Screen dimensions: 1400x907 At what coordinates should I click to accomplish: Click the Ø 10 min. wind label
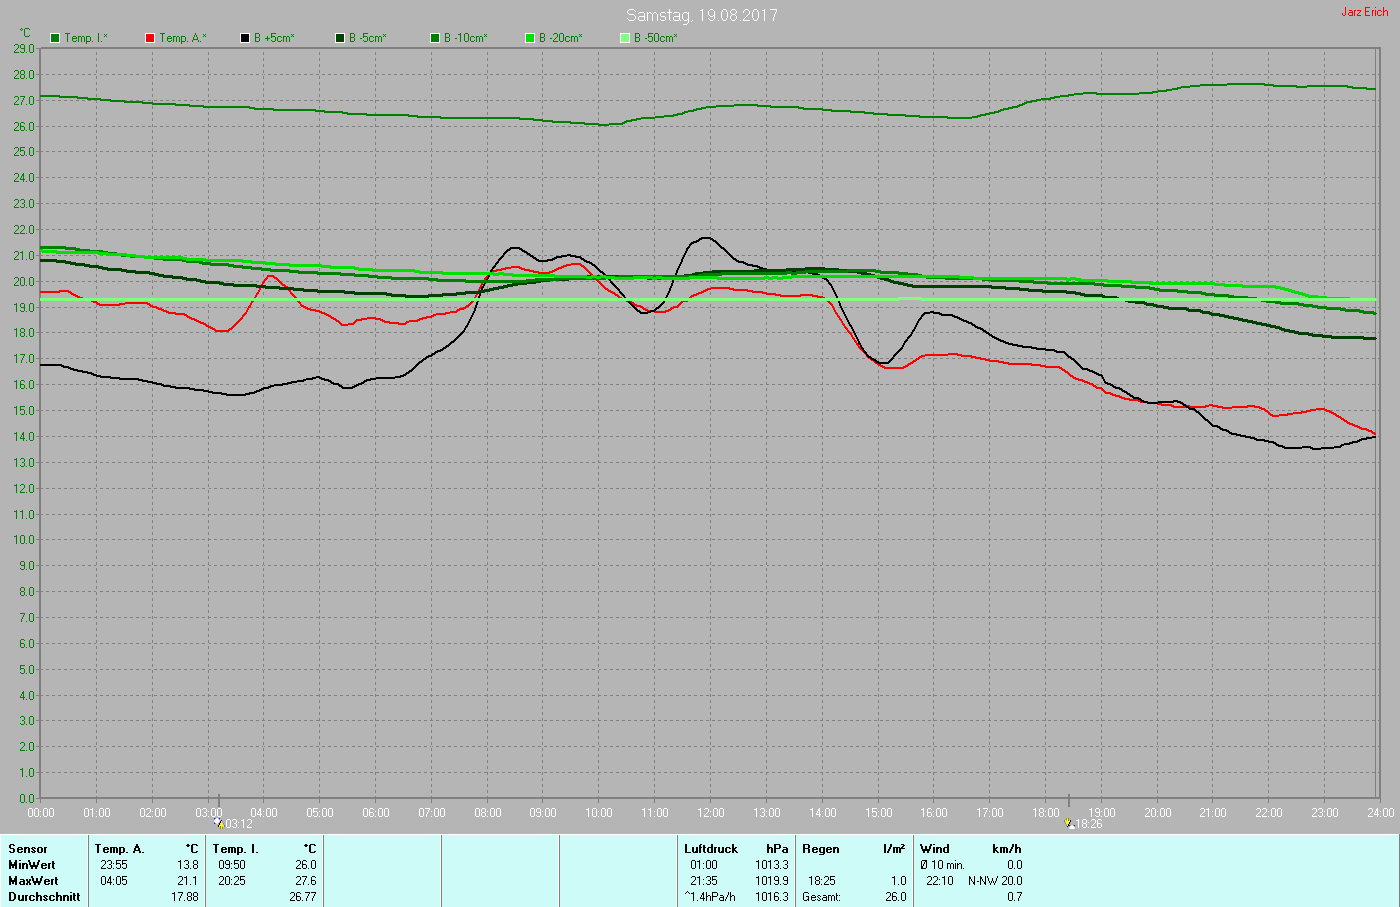tap(943, 865)
